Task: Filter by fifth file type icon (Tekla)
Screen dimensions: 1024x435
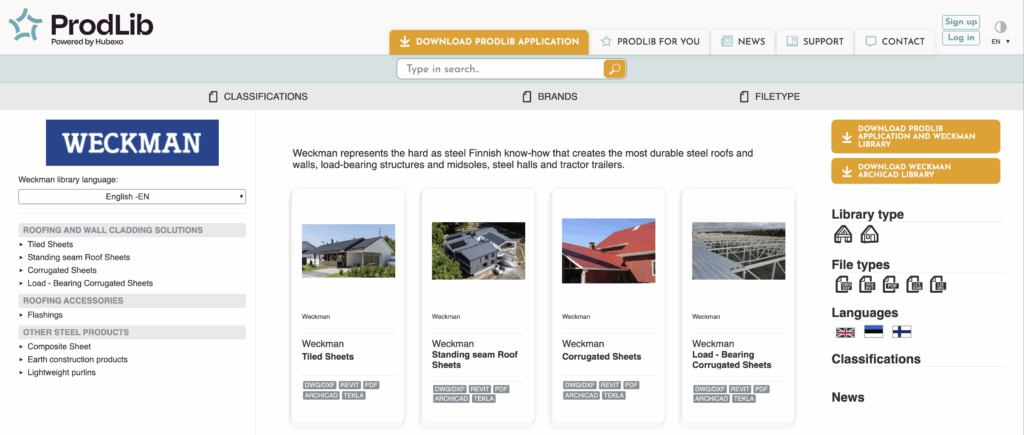Action: (938, 284)
